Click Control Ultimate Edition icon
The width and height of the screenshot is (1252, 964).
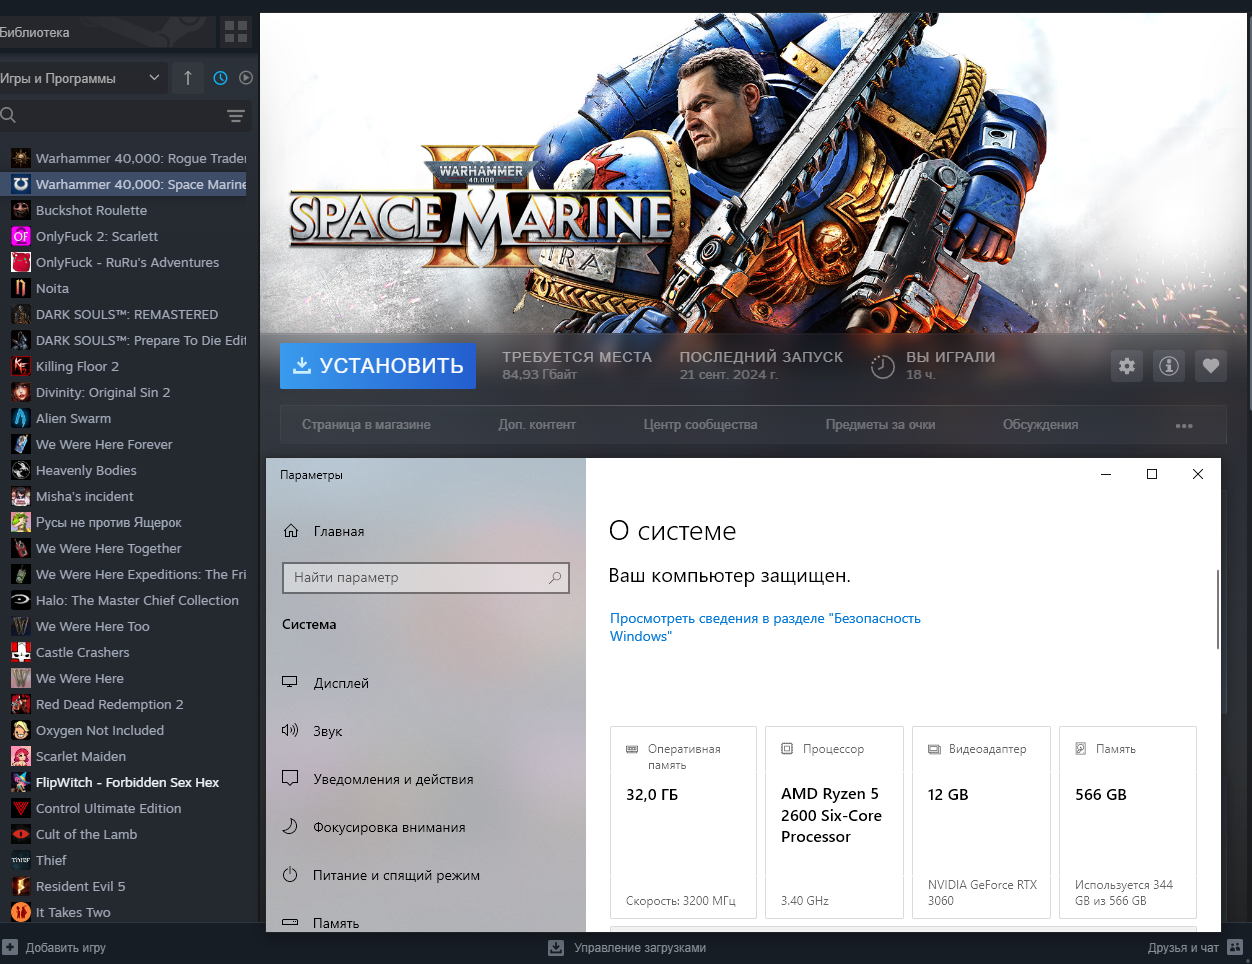(21, 808)
